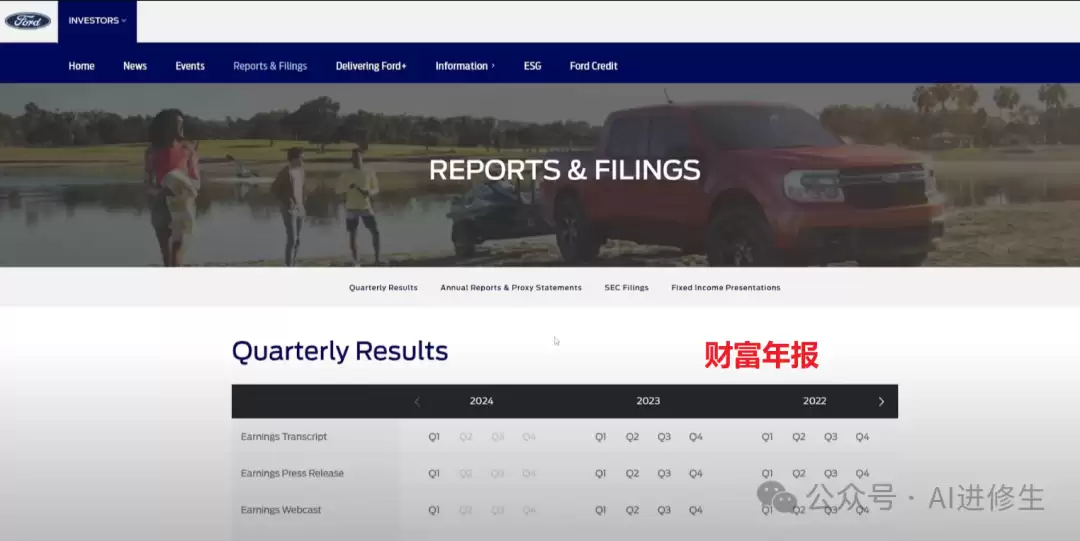Open 2022 Q3 Earnings Transcript
Image resolution: width=1080 pixels, height=541 pixels.
point(831,437)
